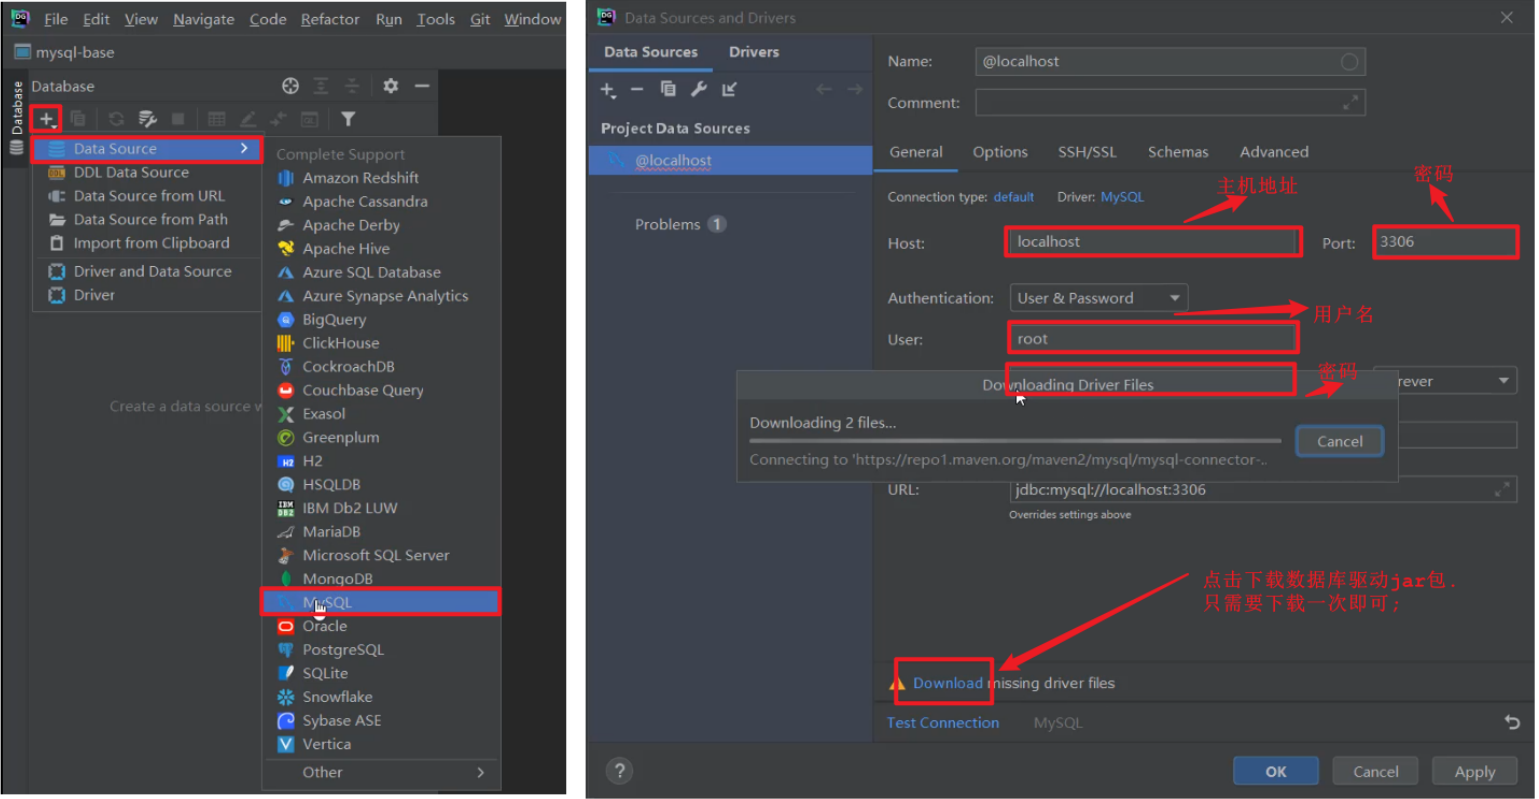Click the Port field showing 3306
Image resolution: width=1539 pixels, height=799 pixels.
click(1445, 242)
